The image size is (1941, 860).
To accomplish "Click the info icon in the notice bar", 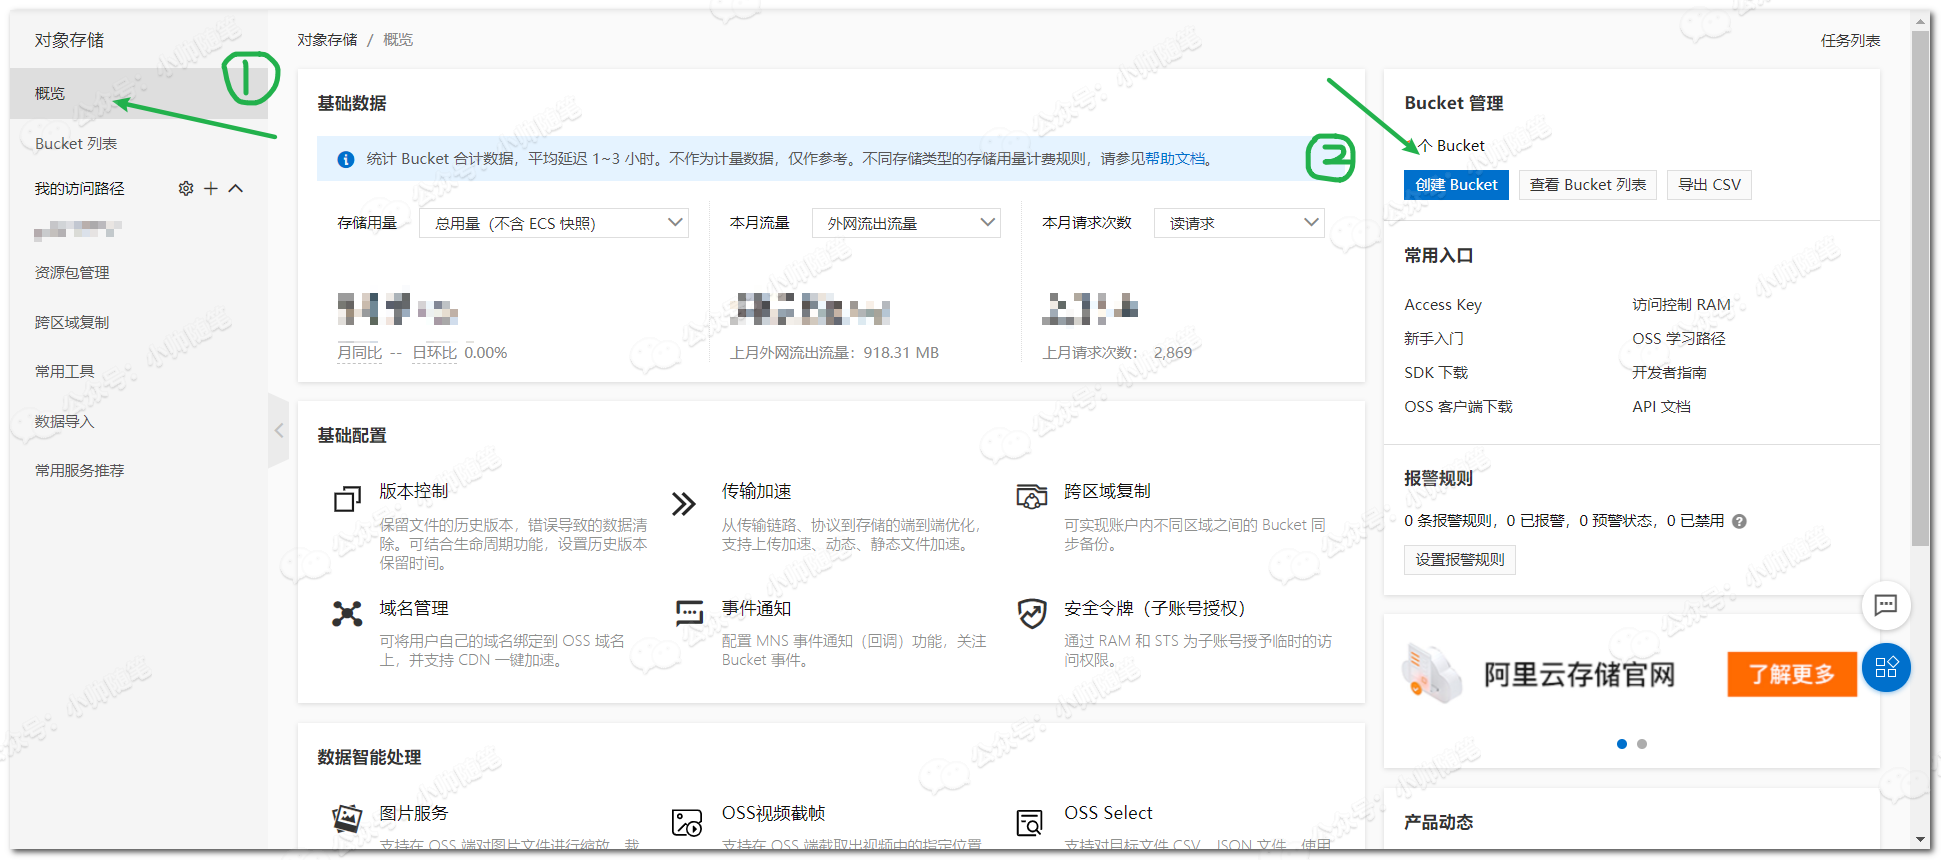I will 346,159.
